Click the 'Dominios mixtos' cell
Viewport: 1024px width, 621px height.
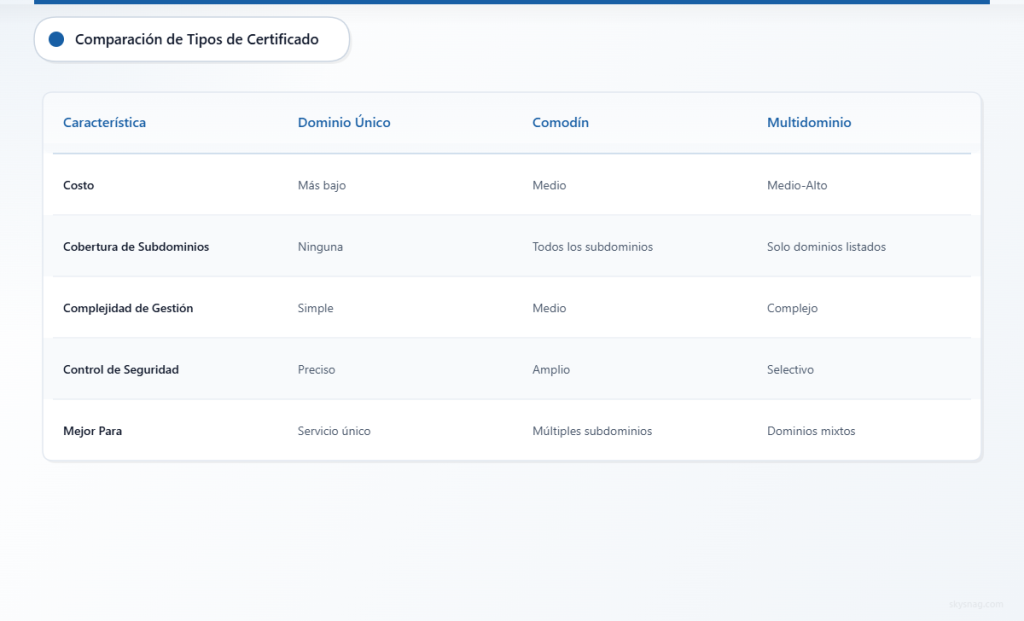pyautogui.click(x=811, y=430)
